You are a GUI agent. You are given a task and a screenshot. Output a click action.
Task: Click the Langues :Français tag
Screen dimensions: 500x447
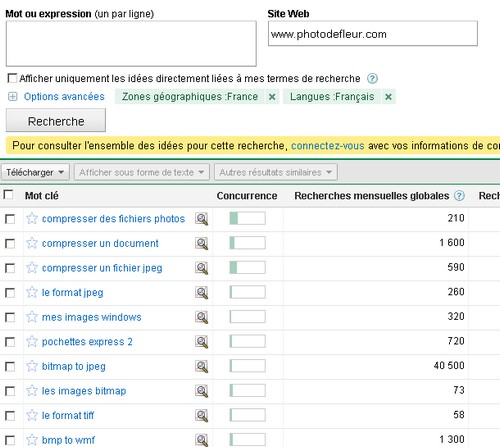click(332, 97)
